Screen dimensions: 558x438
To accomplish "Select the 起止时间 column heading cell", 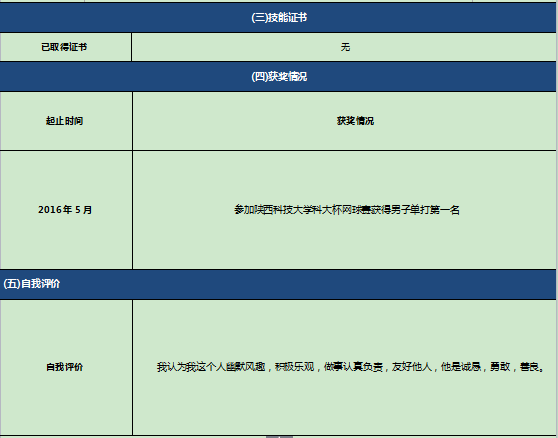I will (x=66, y=121).
